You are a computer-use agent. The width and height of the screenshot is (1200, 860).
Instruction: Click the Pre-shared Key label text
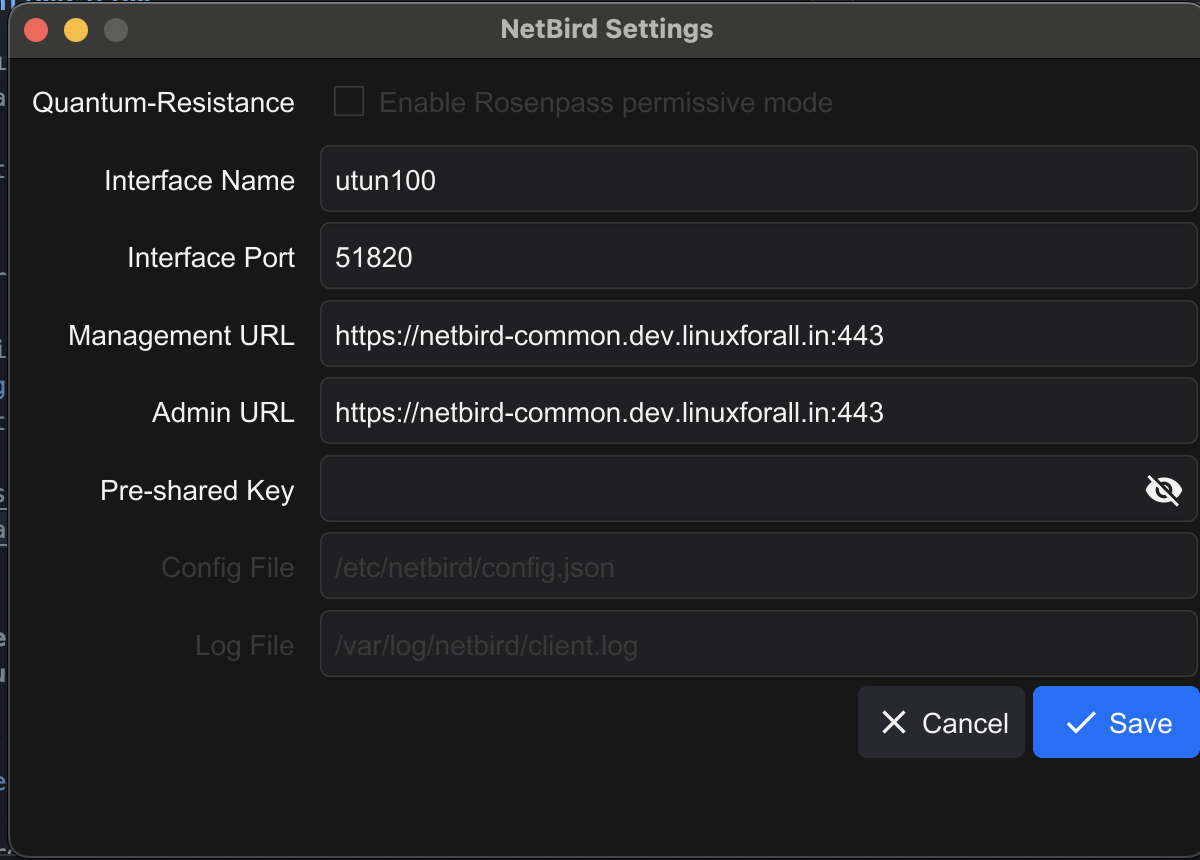[x=197, y=491]
